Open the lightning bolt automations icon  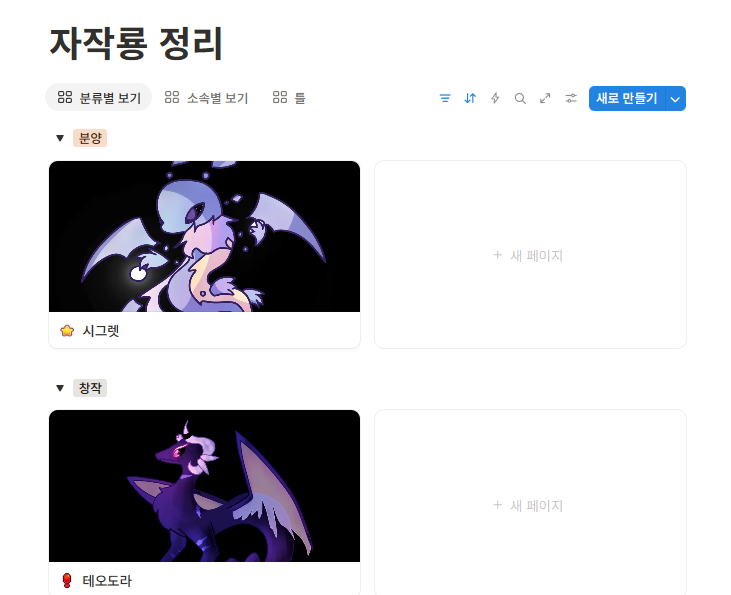tap(495, 98)
